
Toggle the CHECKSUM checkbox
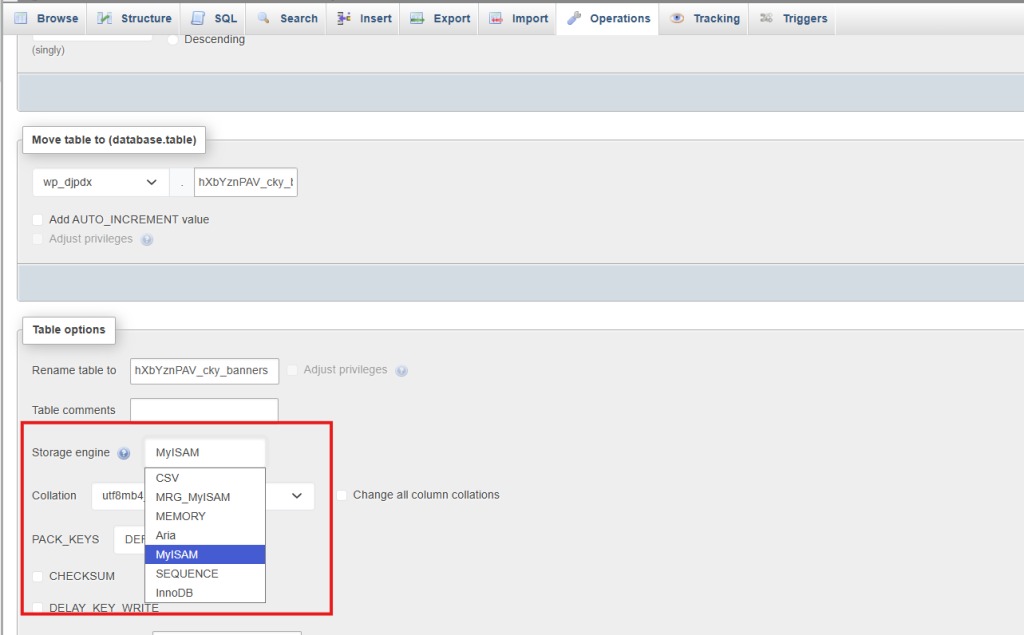point(38,577)
